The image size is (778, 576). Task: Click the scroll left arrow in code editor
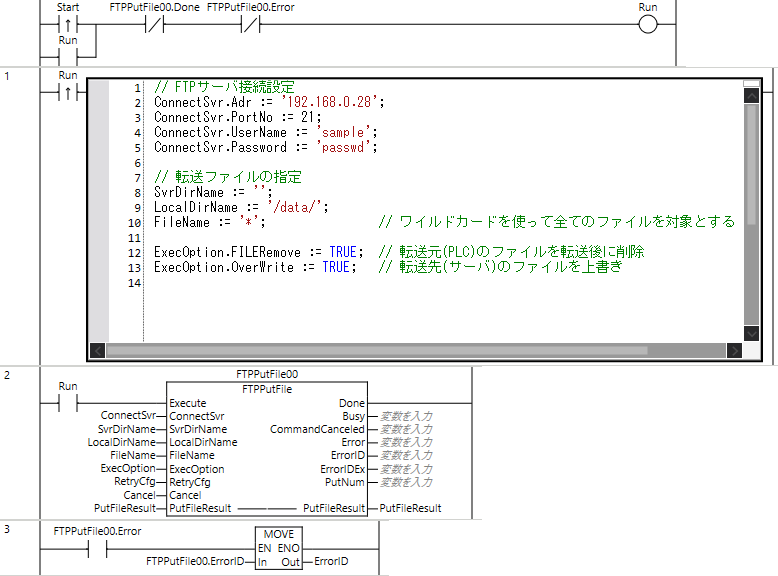coord(98,351)
